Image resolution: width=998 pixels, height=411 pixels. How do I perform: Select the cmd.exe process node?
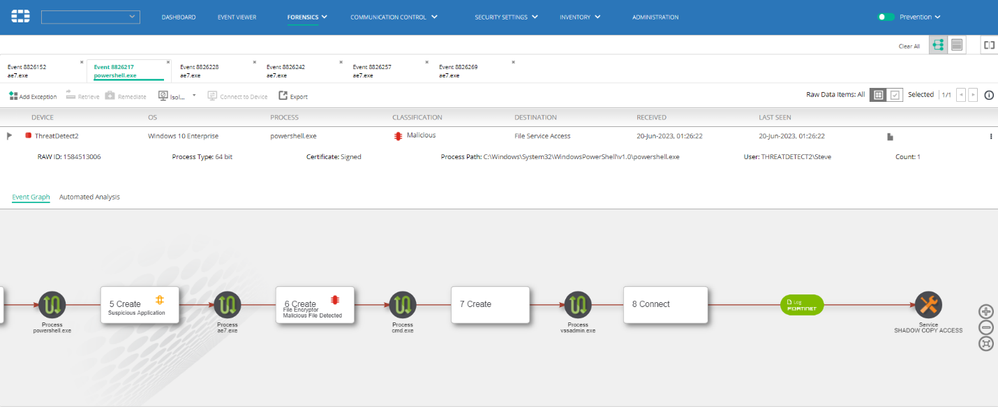pos(402,305)
